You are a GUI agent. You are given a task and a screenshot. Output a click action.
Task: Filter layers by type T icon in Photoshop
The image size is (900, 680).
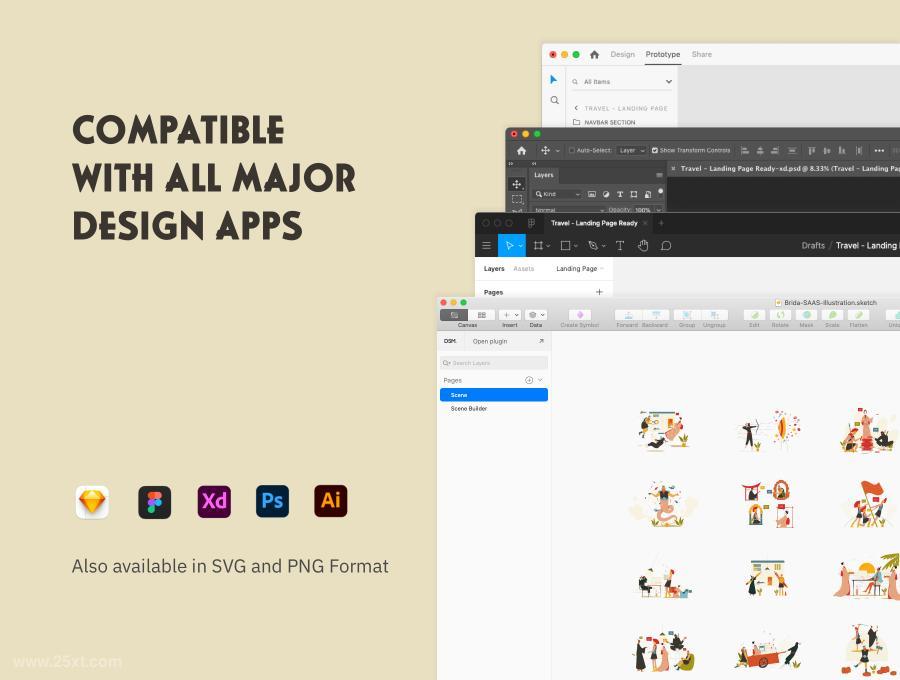[620, 194]
